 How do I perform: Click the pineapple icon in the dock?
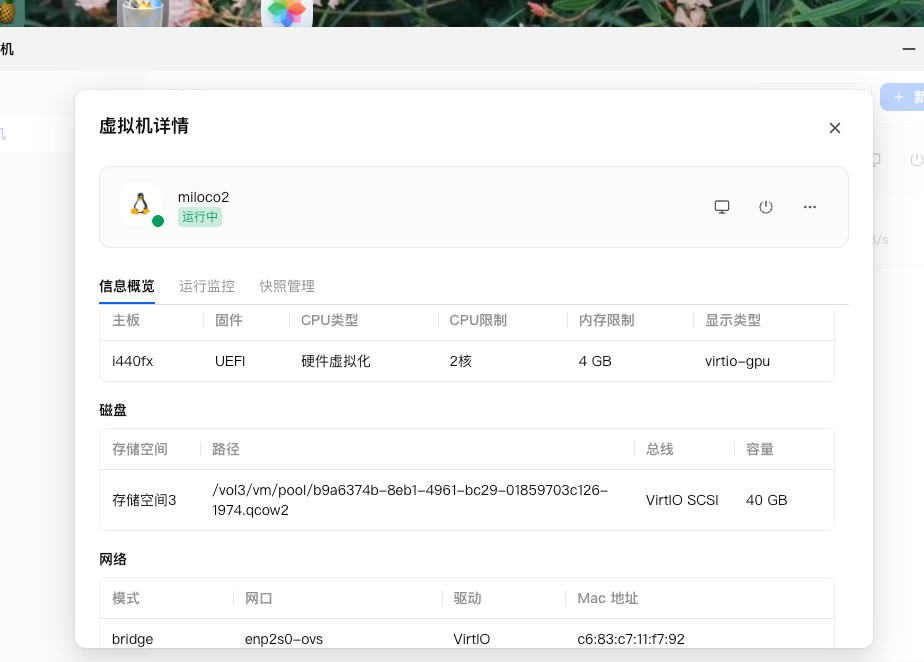8,12
